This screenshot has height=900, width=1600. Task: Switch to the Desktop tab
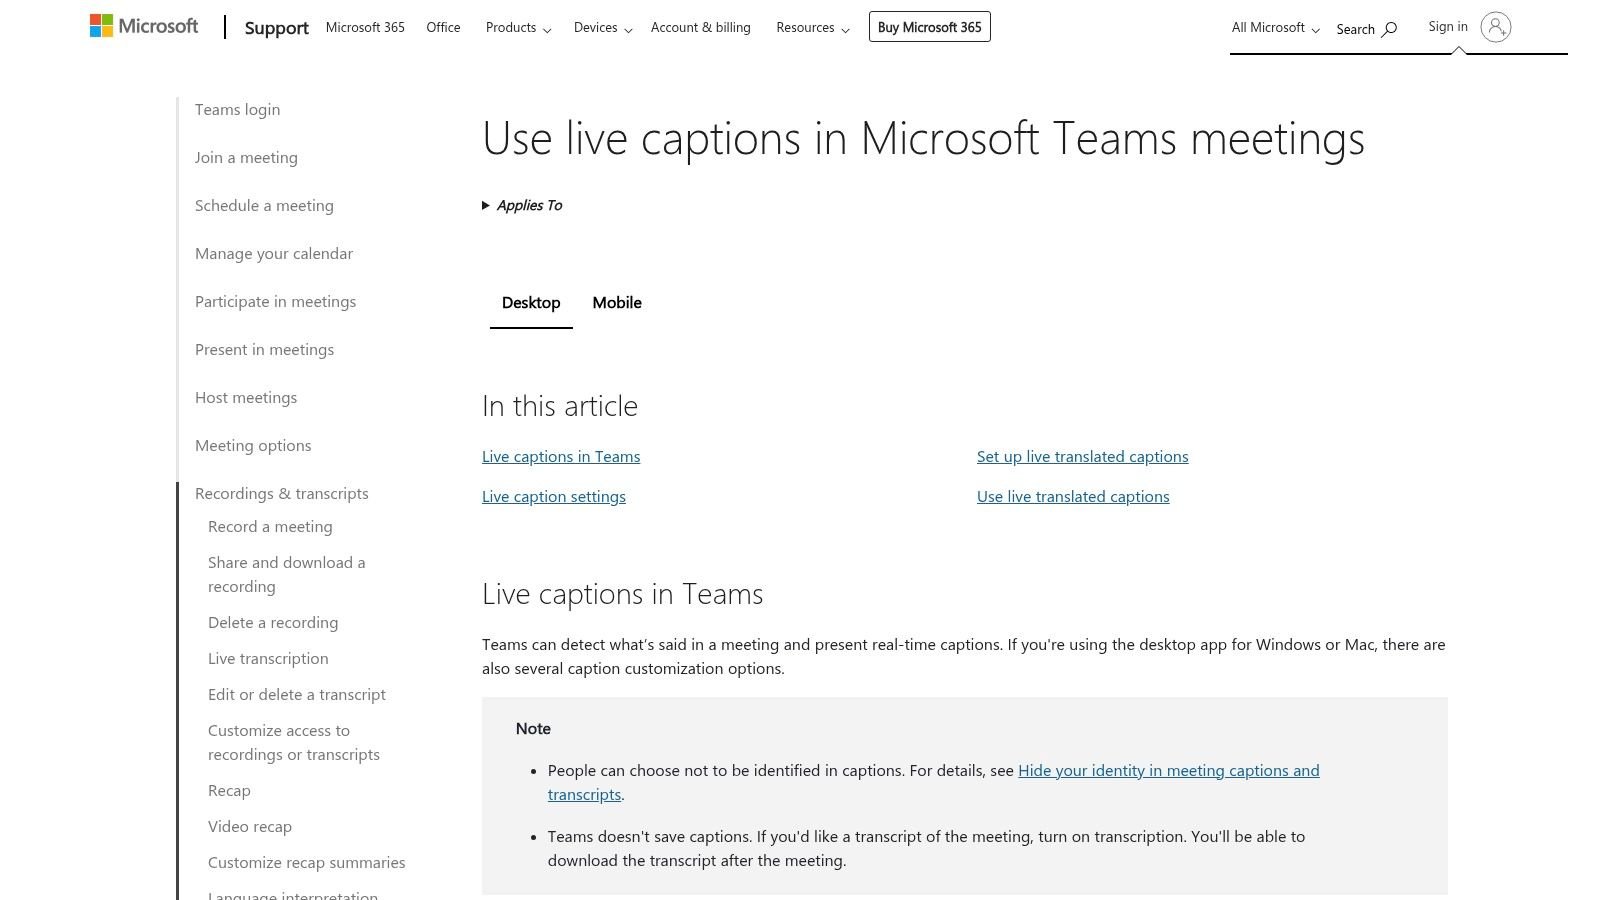pyautogui.click(x=531, y=303)
